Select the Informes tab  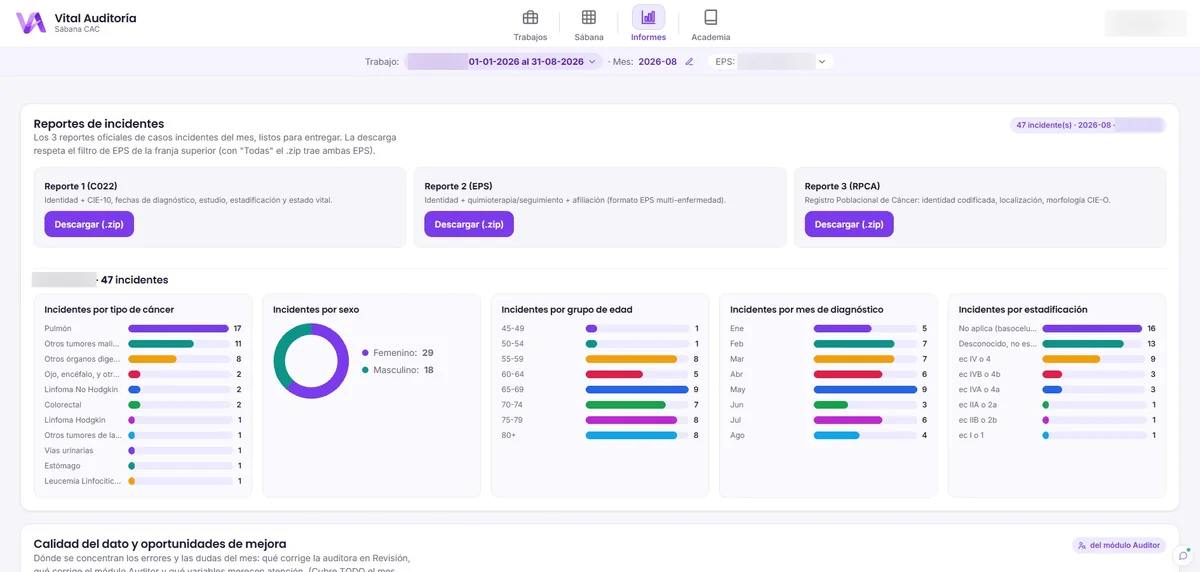click(648, 24)
